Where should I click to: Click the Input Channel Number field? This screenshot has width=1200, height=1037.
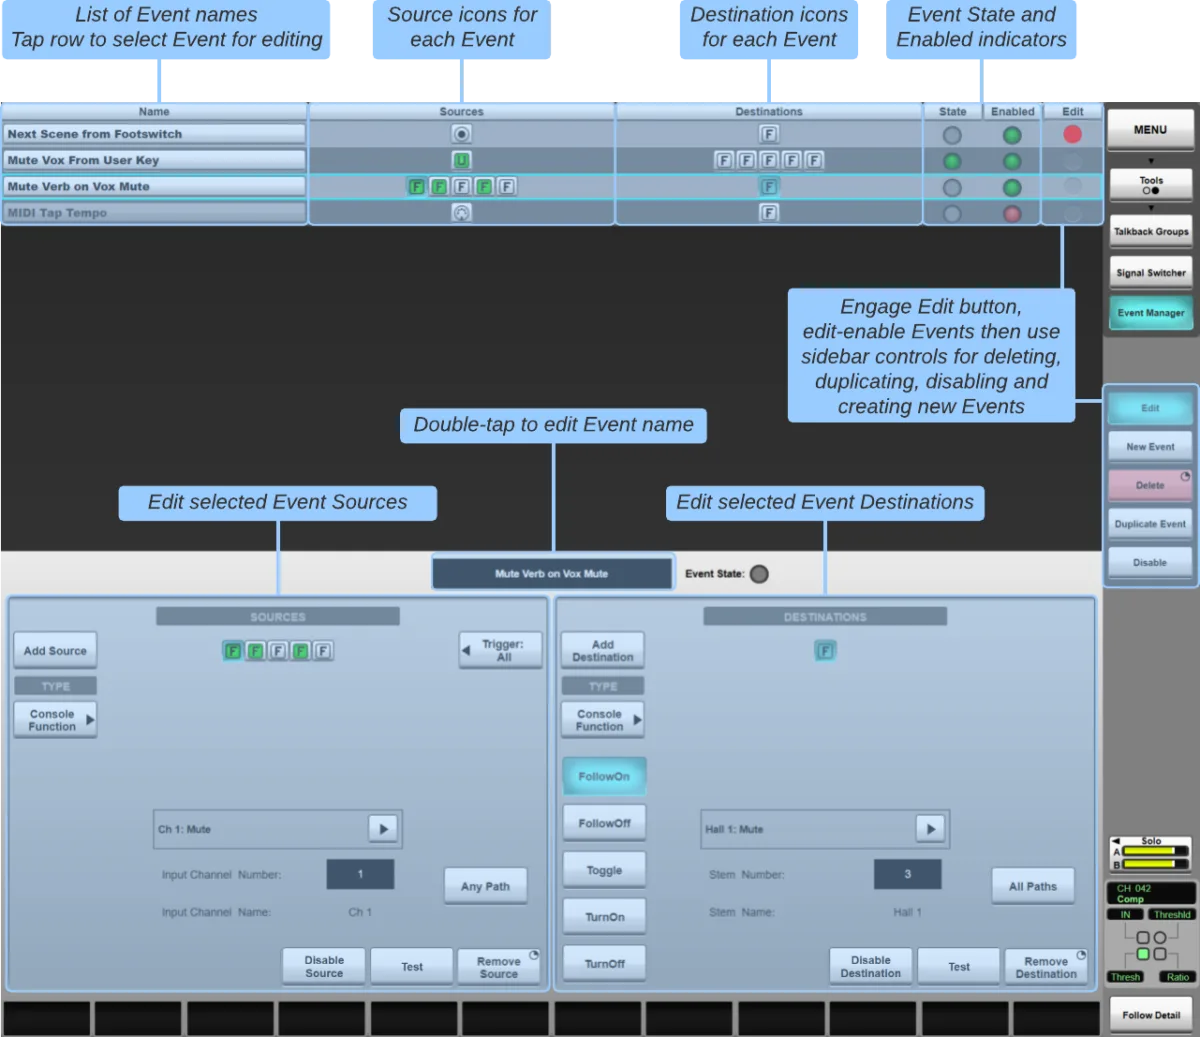(x=360, y=874)
